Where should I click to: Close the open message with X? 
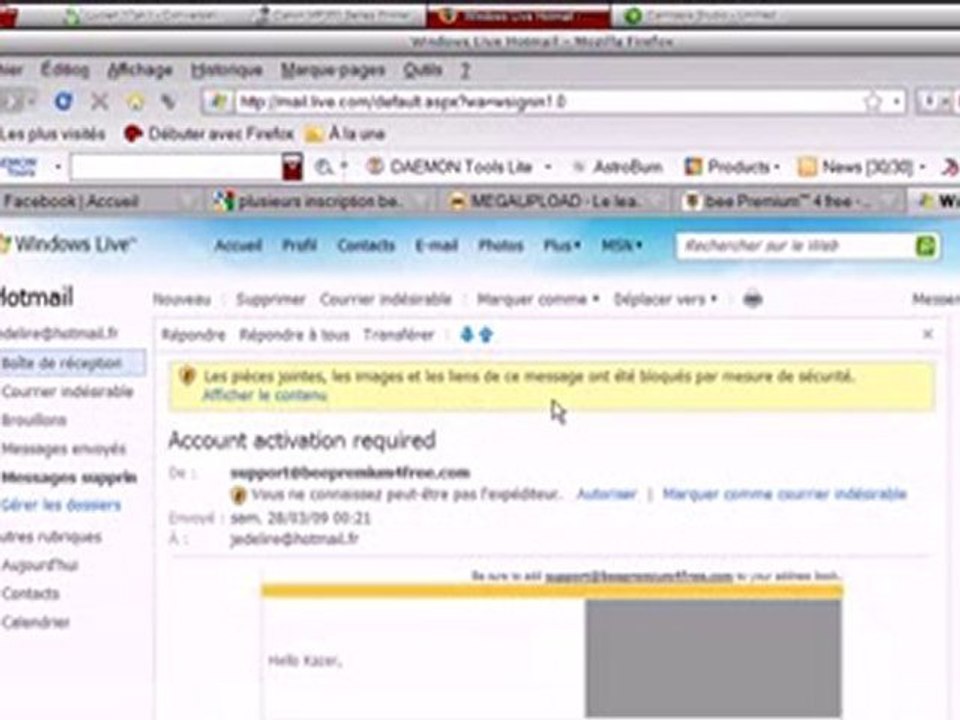[x=928, y=334]
